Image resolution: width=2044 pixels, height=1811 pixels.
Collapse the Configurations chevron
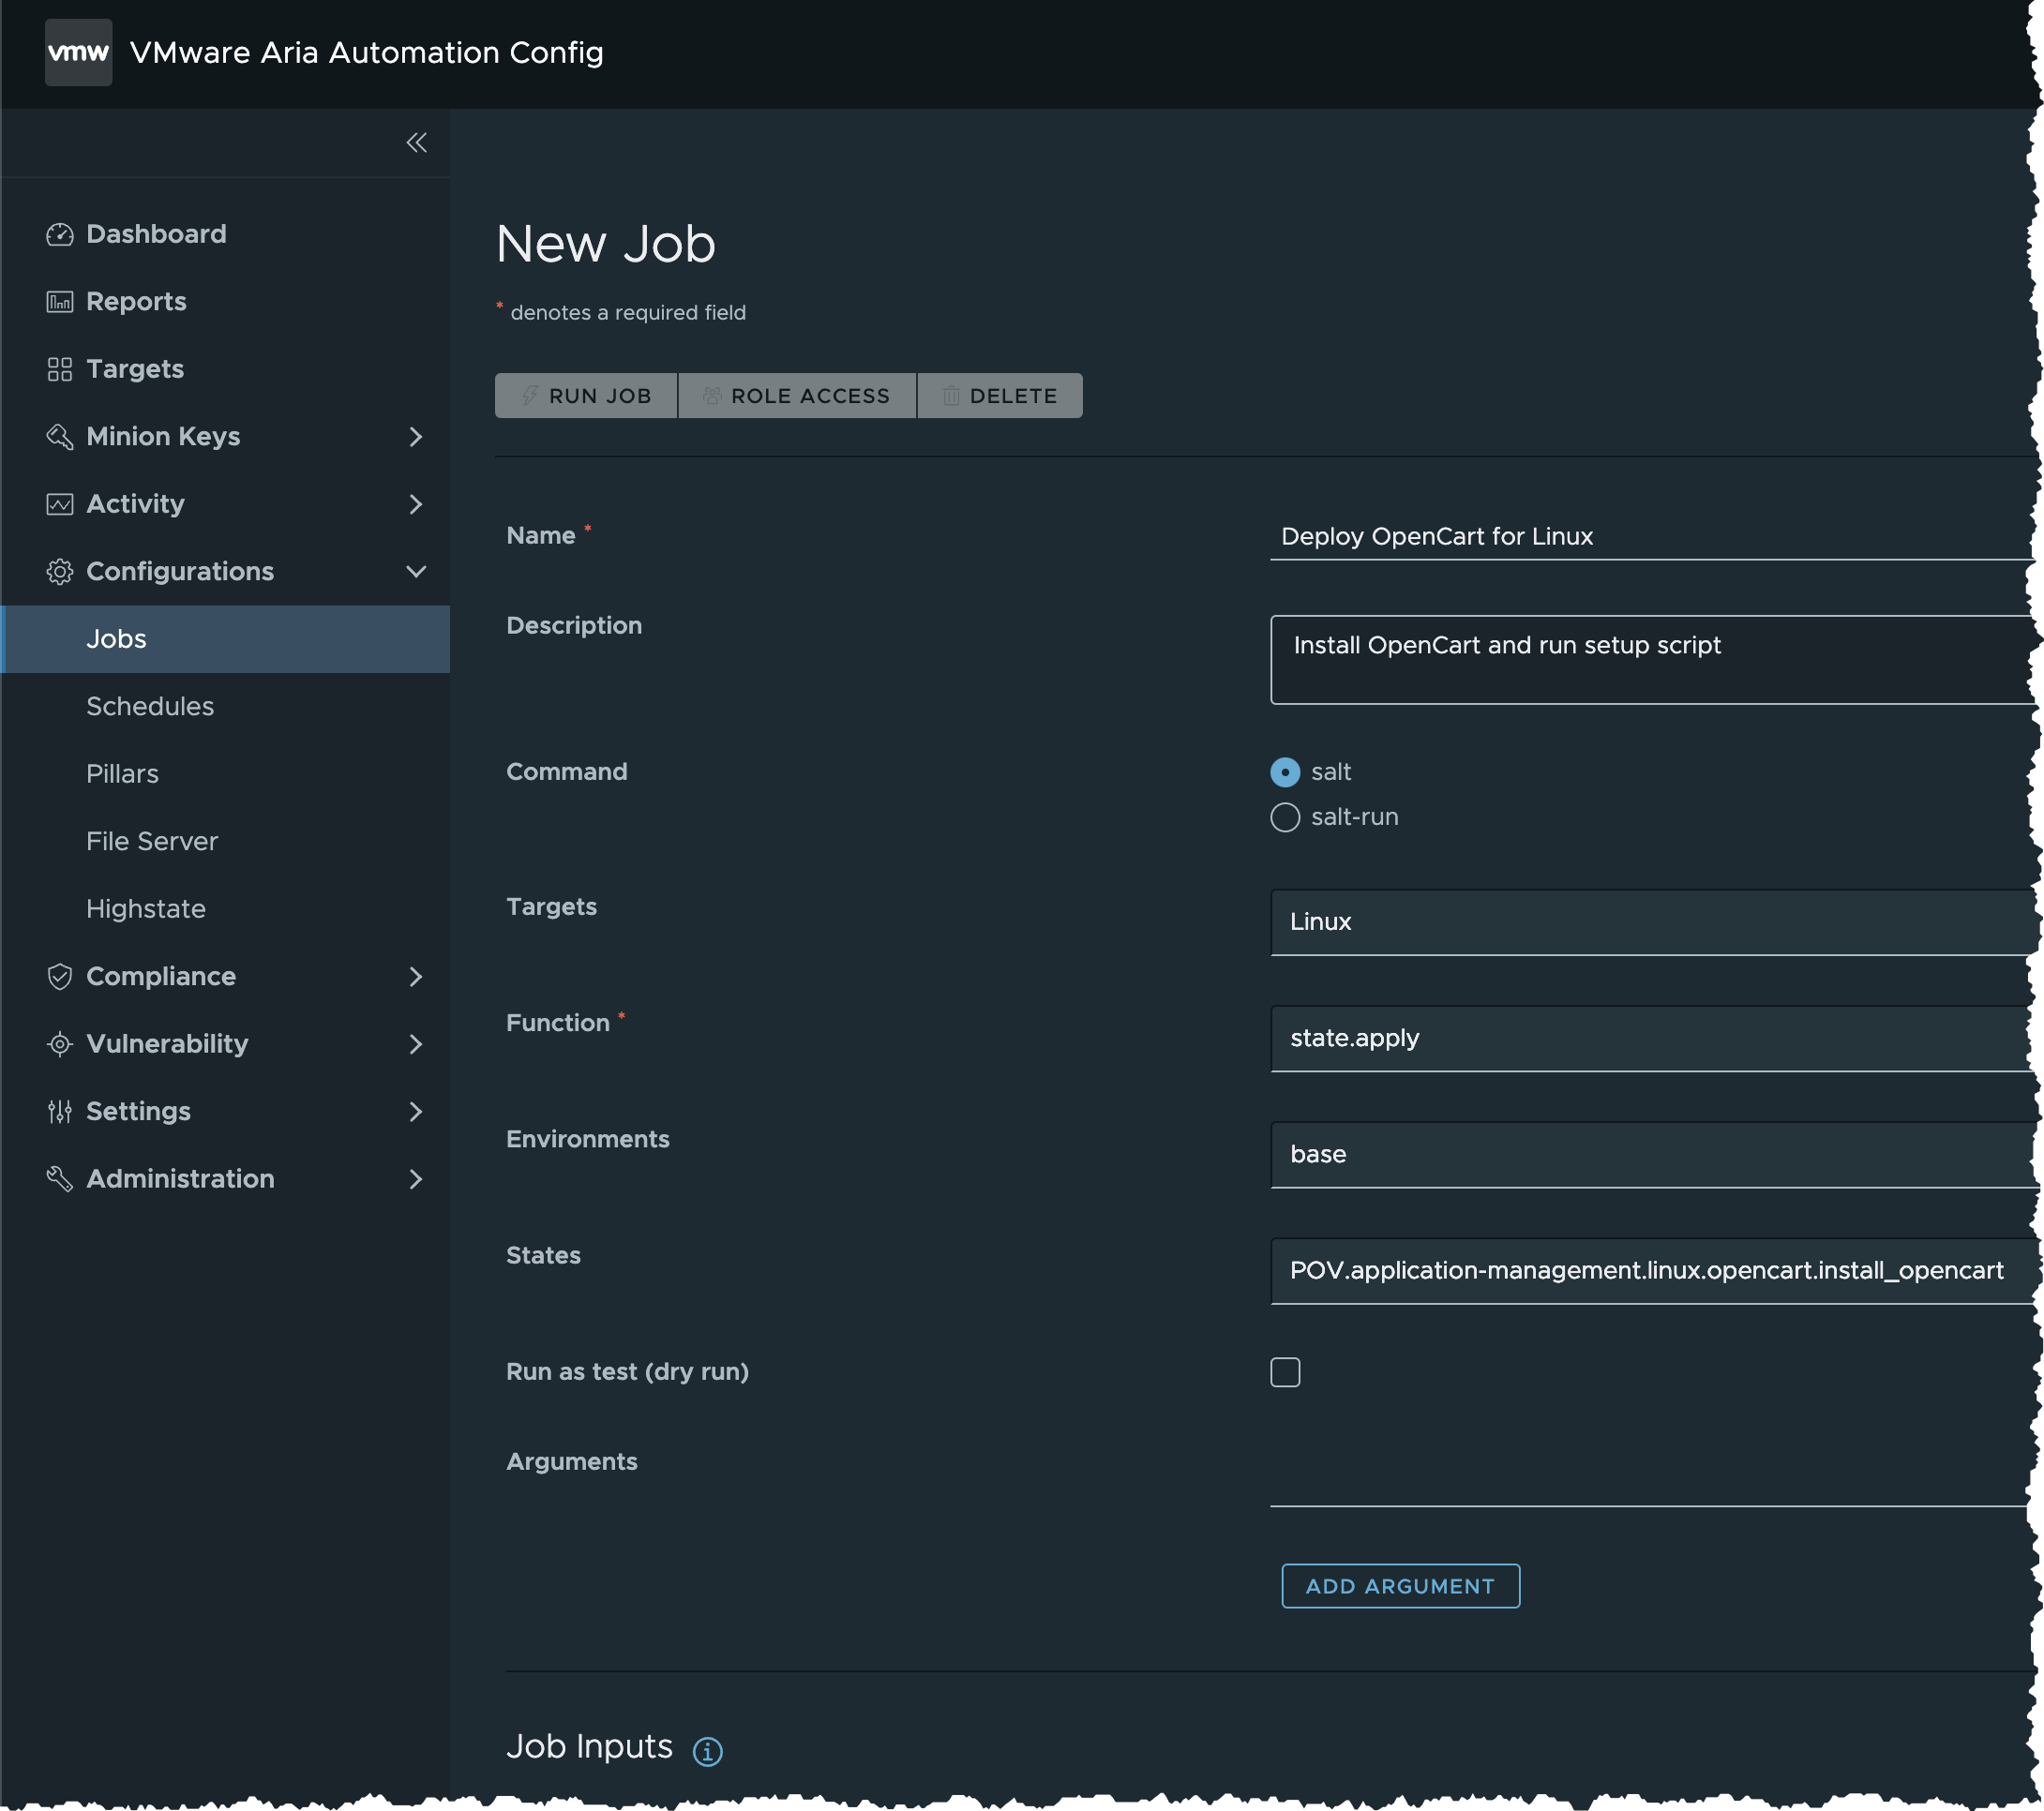pos(416,572)
